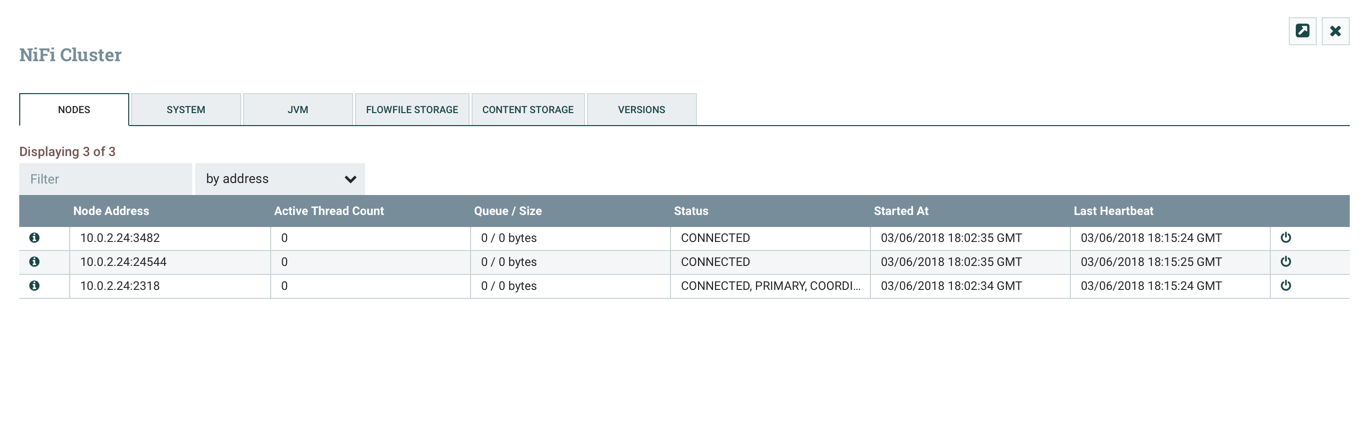Sort nodes by Status column

click(x=691, y=211)
